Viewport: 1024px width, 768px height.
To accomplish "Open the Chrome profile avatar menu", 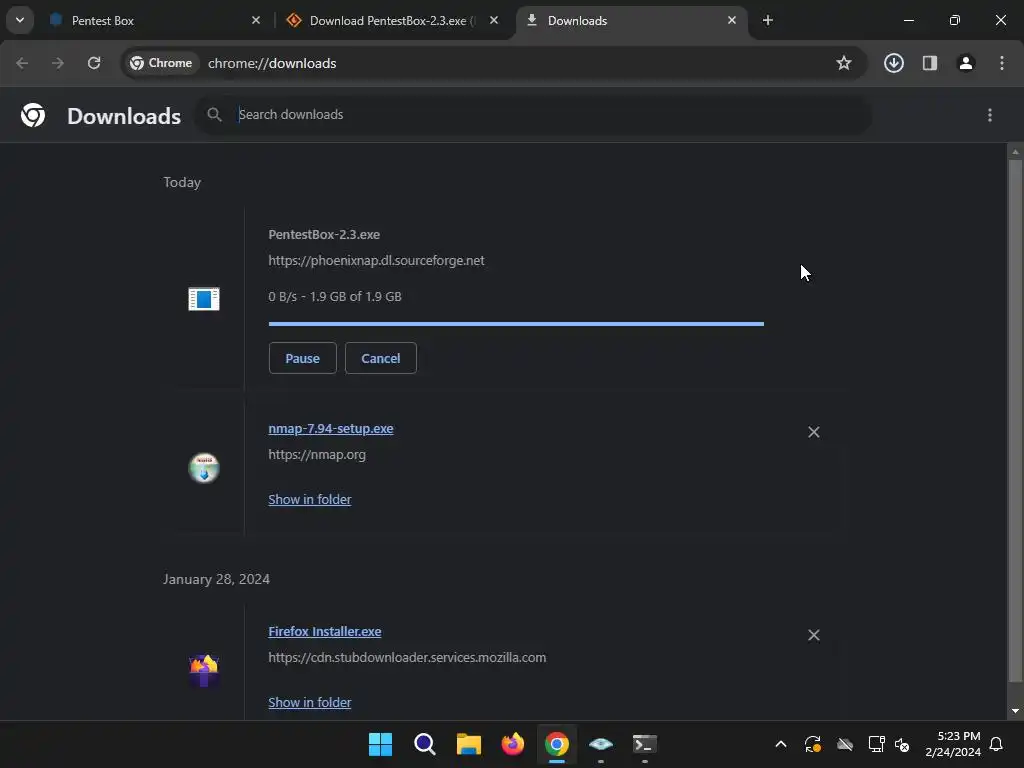I will (x=966, y=63).
